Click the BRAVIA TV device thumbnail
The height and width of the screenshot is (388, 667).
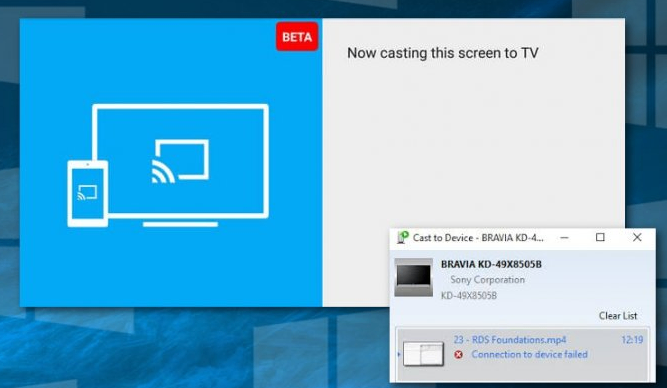pos(413,277)
